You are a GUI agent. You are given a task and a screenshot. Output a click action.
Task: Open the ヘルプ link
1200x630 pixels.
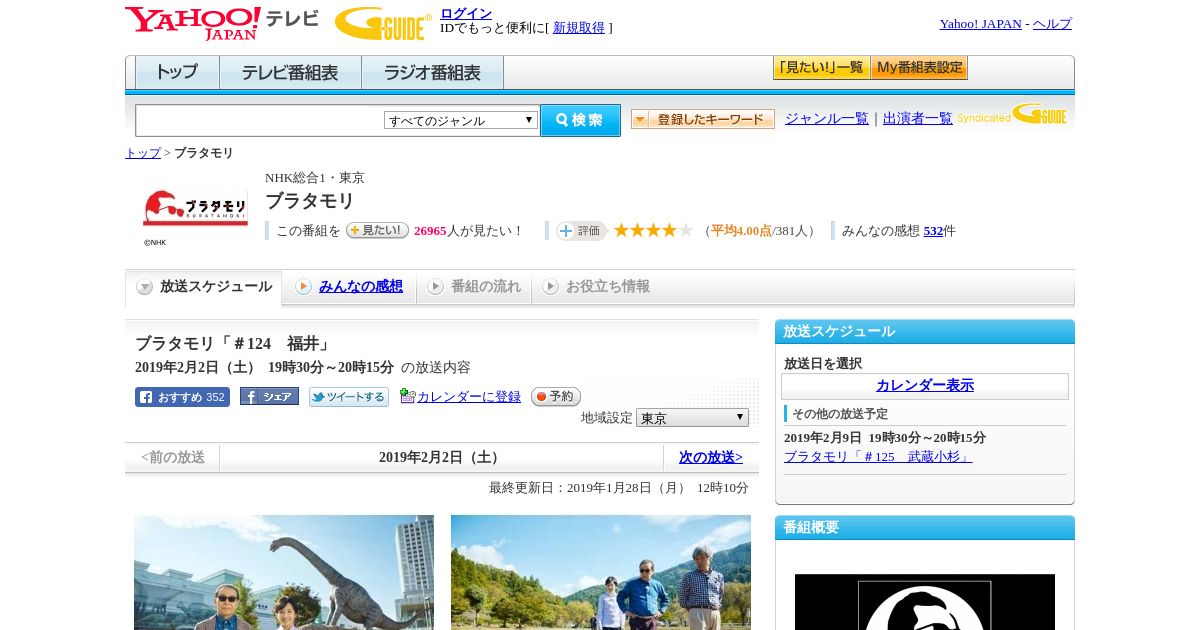pos(1052,24)
